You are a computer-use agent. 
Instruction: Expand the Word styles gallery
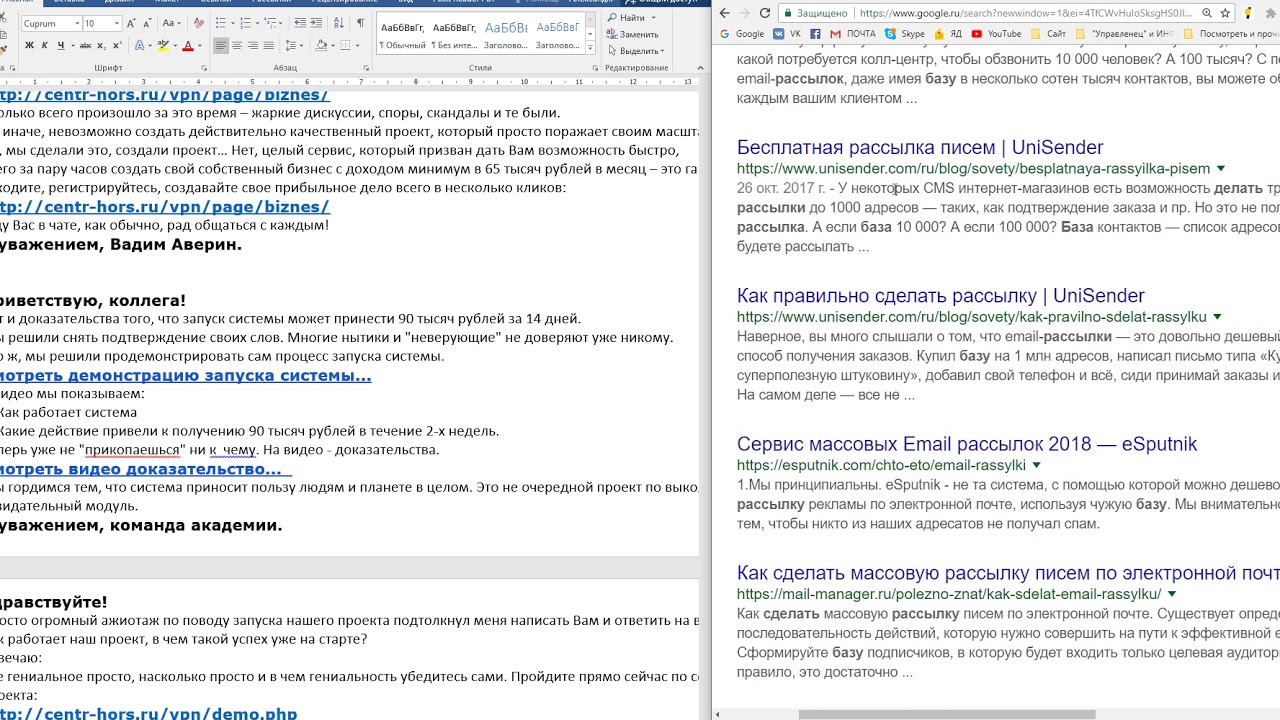pos(590,48)
